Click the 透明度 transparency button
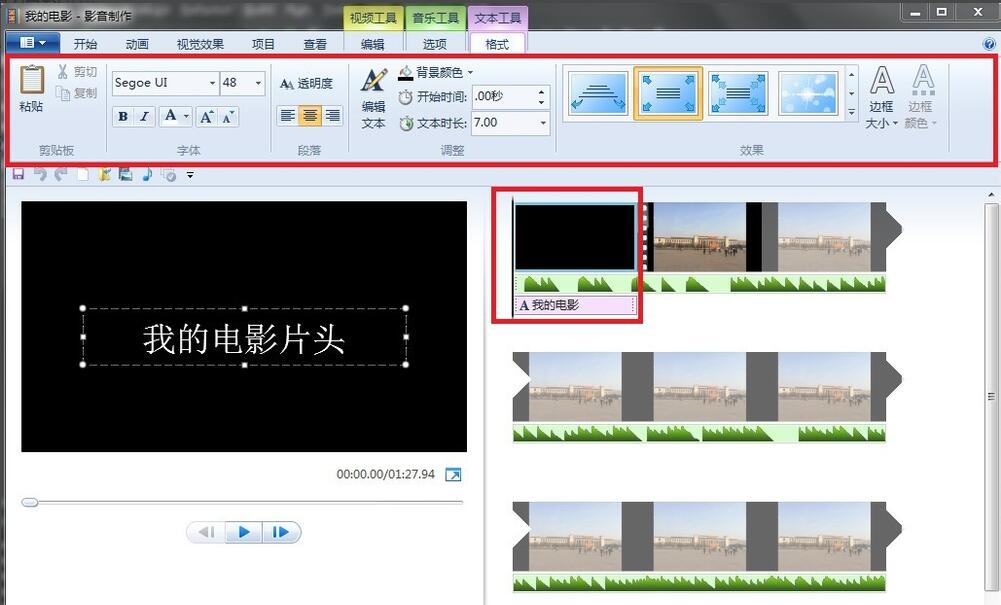Image resolution: width=1001 pixels, height=605 pixels. (x=306, y=84)
